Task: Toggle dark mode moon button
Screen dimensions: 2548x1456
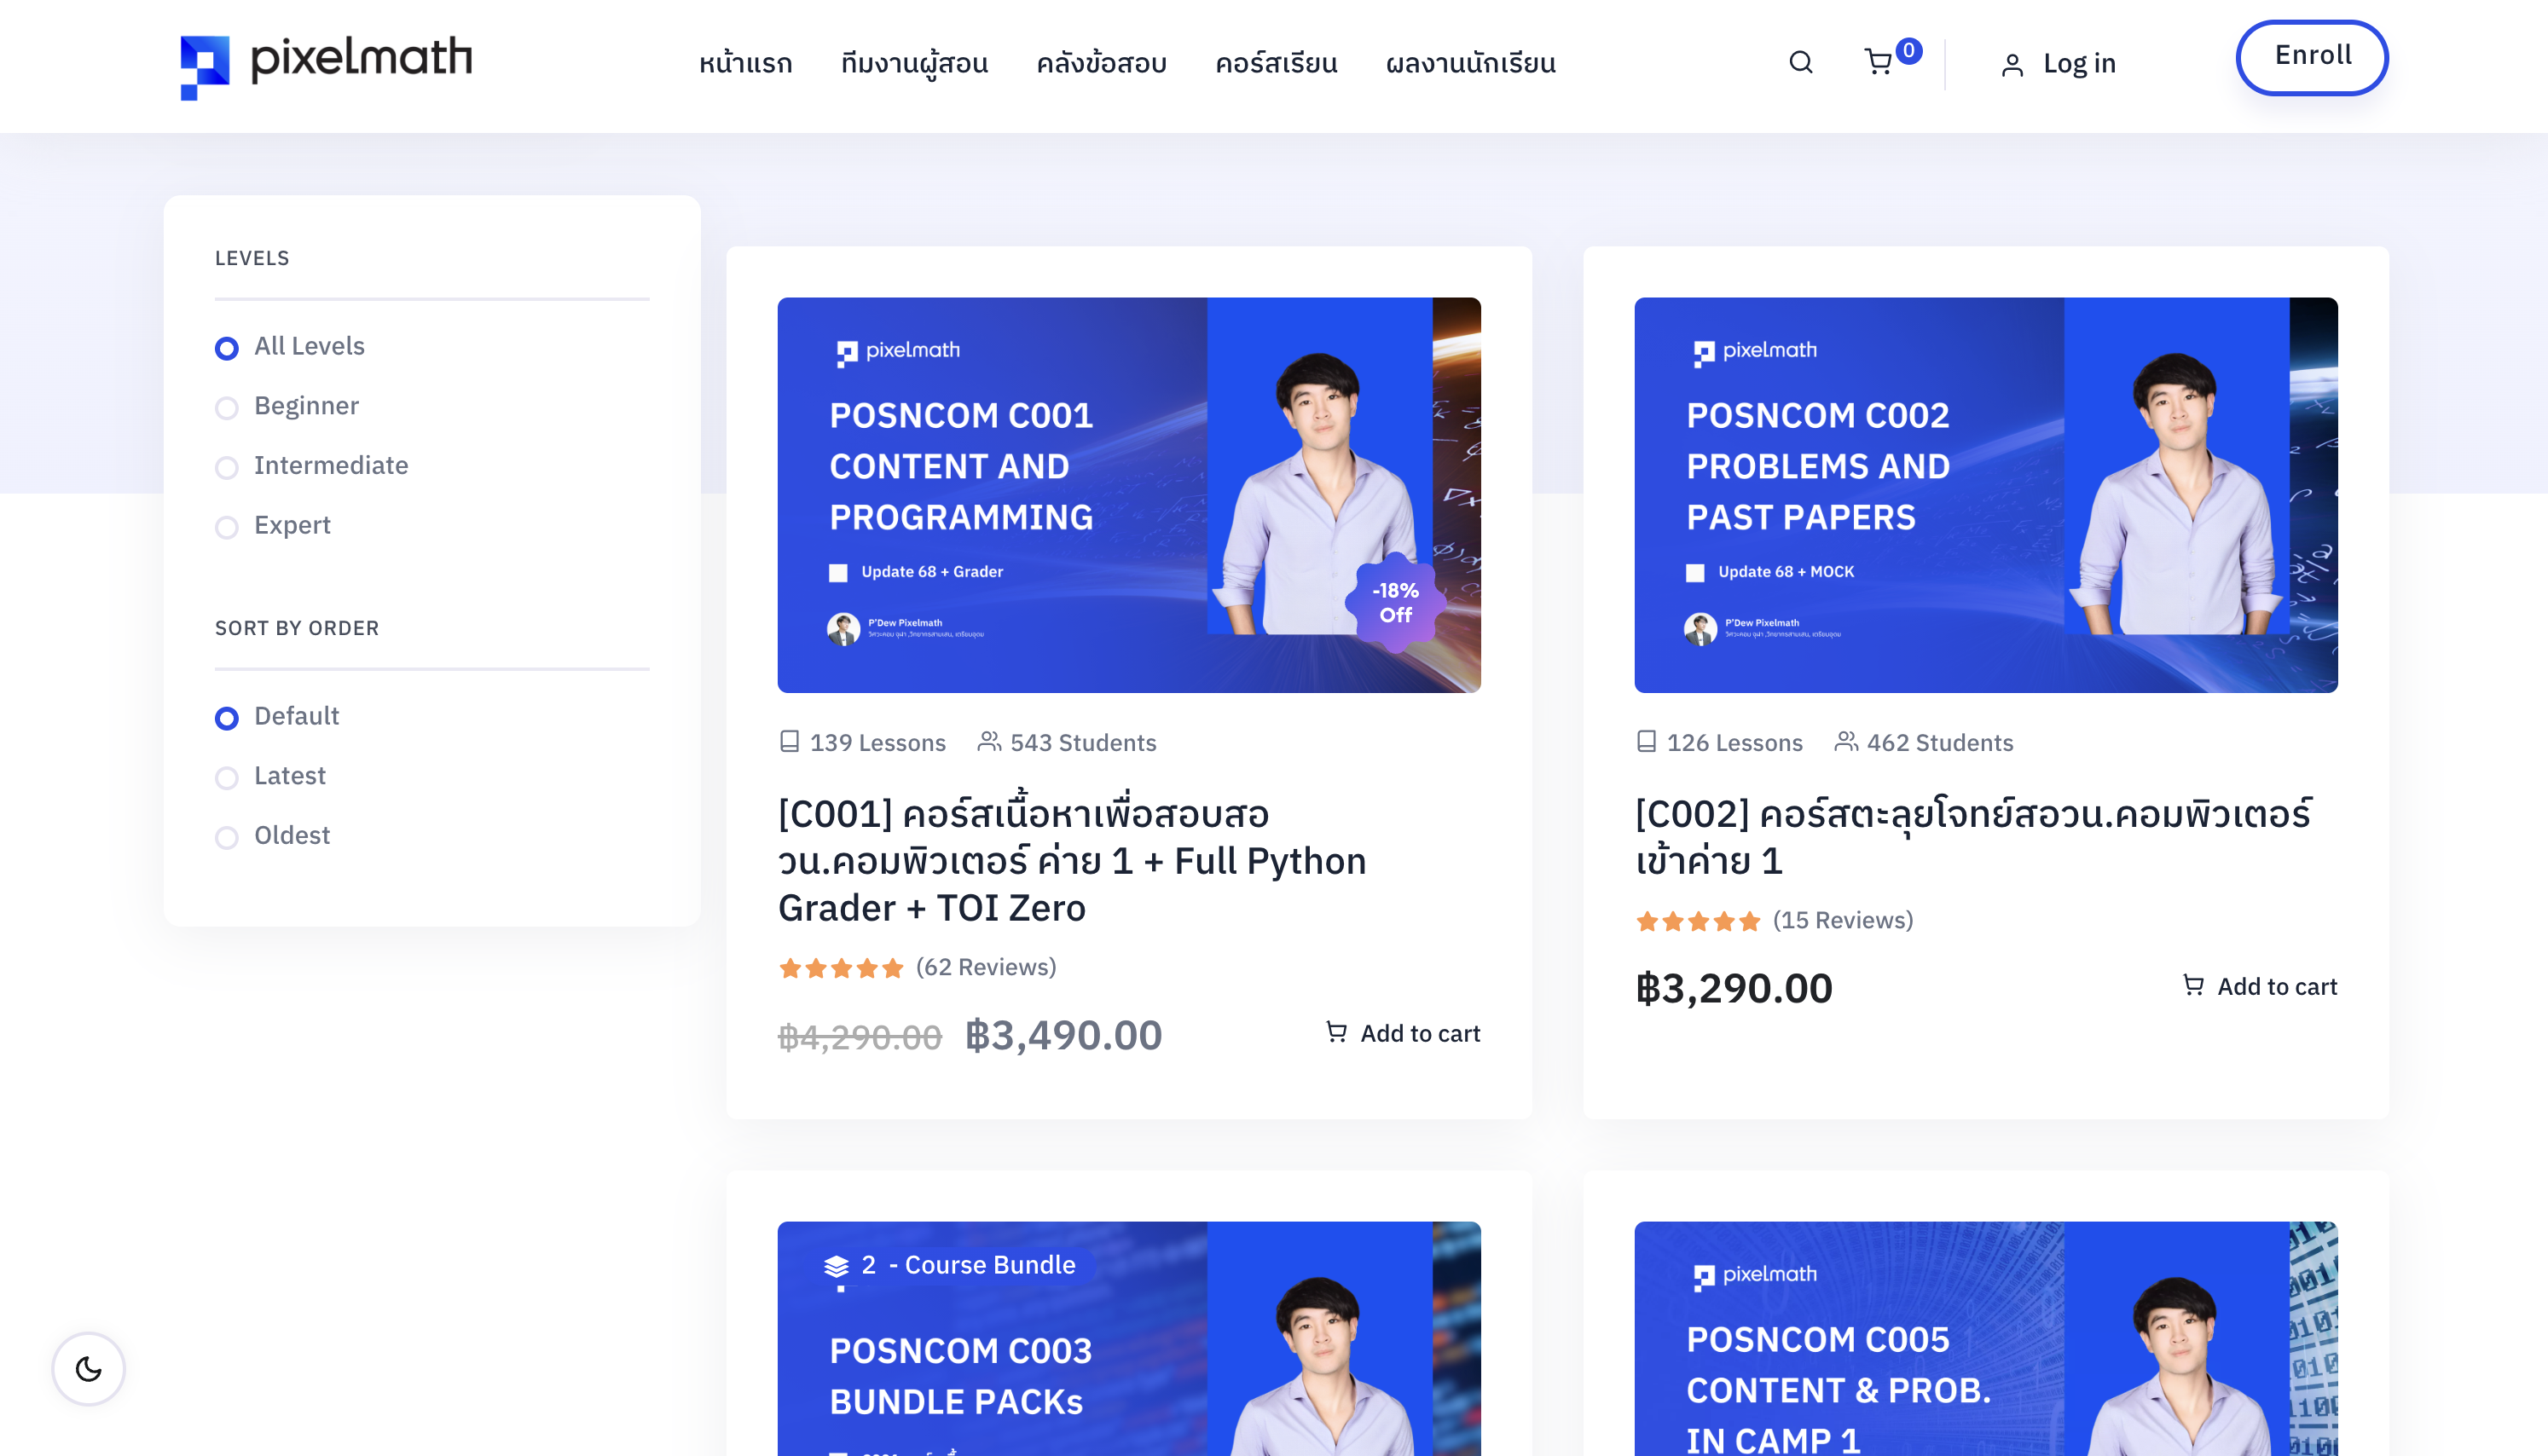Action: [x=88, y=1368]
